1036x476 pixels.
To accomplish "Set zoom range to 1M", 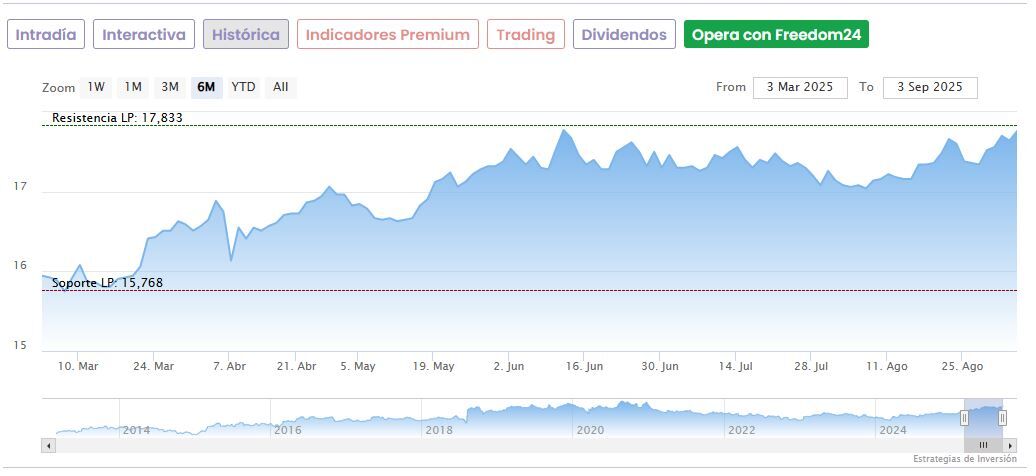I will coord(133,87).
